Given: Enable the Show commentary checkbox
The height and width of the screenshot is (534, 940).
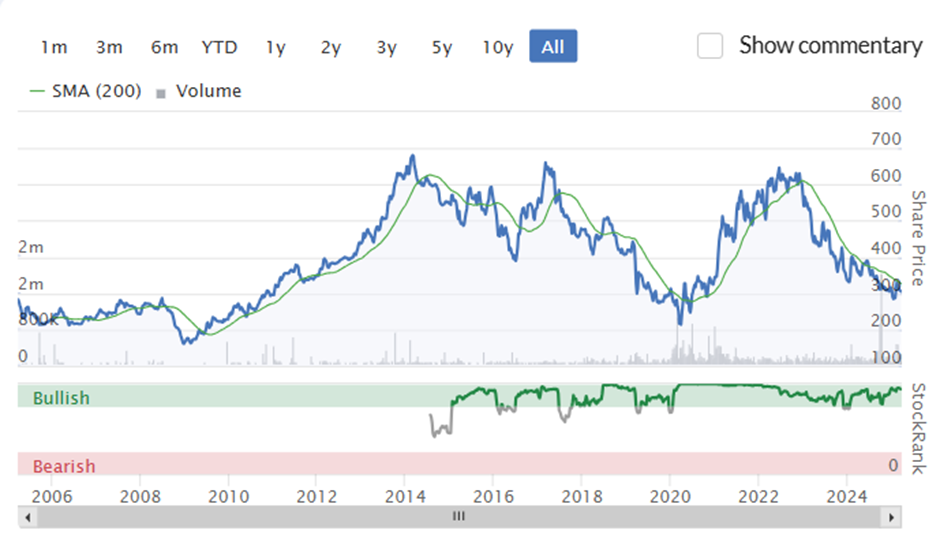Looking at the screenshot, I should (710, 46).
